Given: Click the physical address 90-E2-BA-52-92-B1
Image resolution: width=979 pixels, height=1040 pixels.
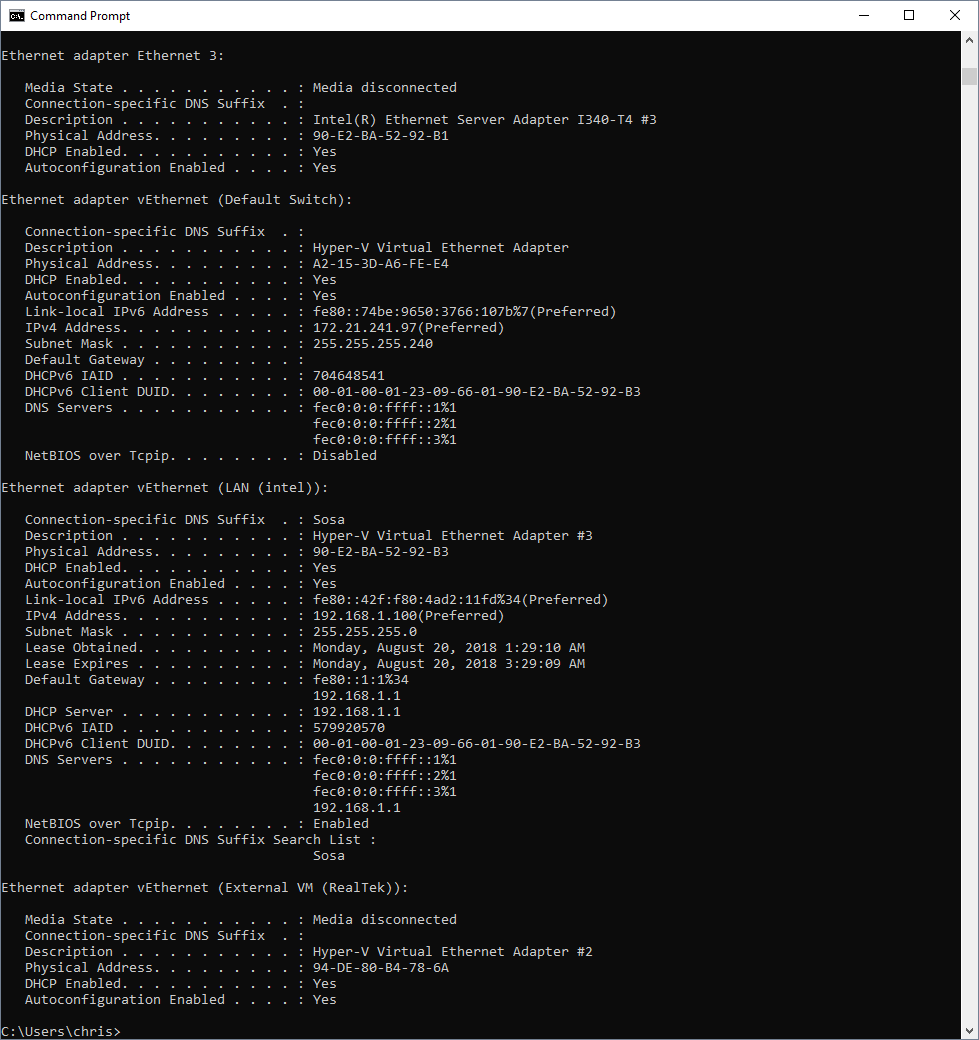Looking at the screenshot, I should [380, 136].
